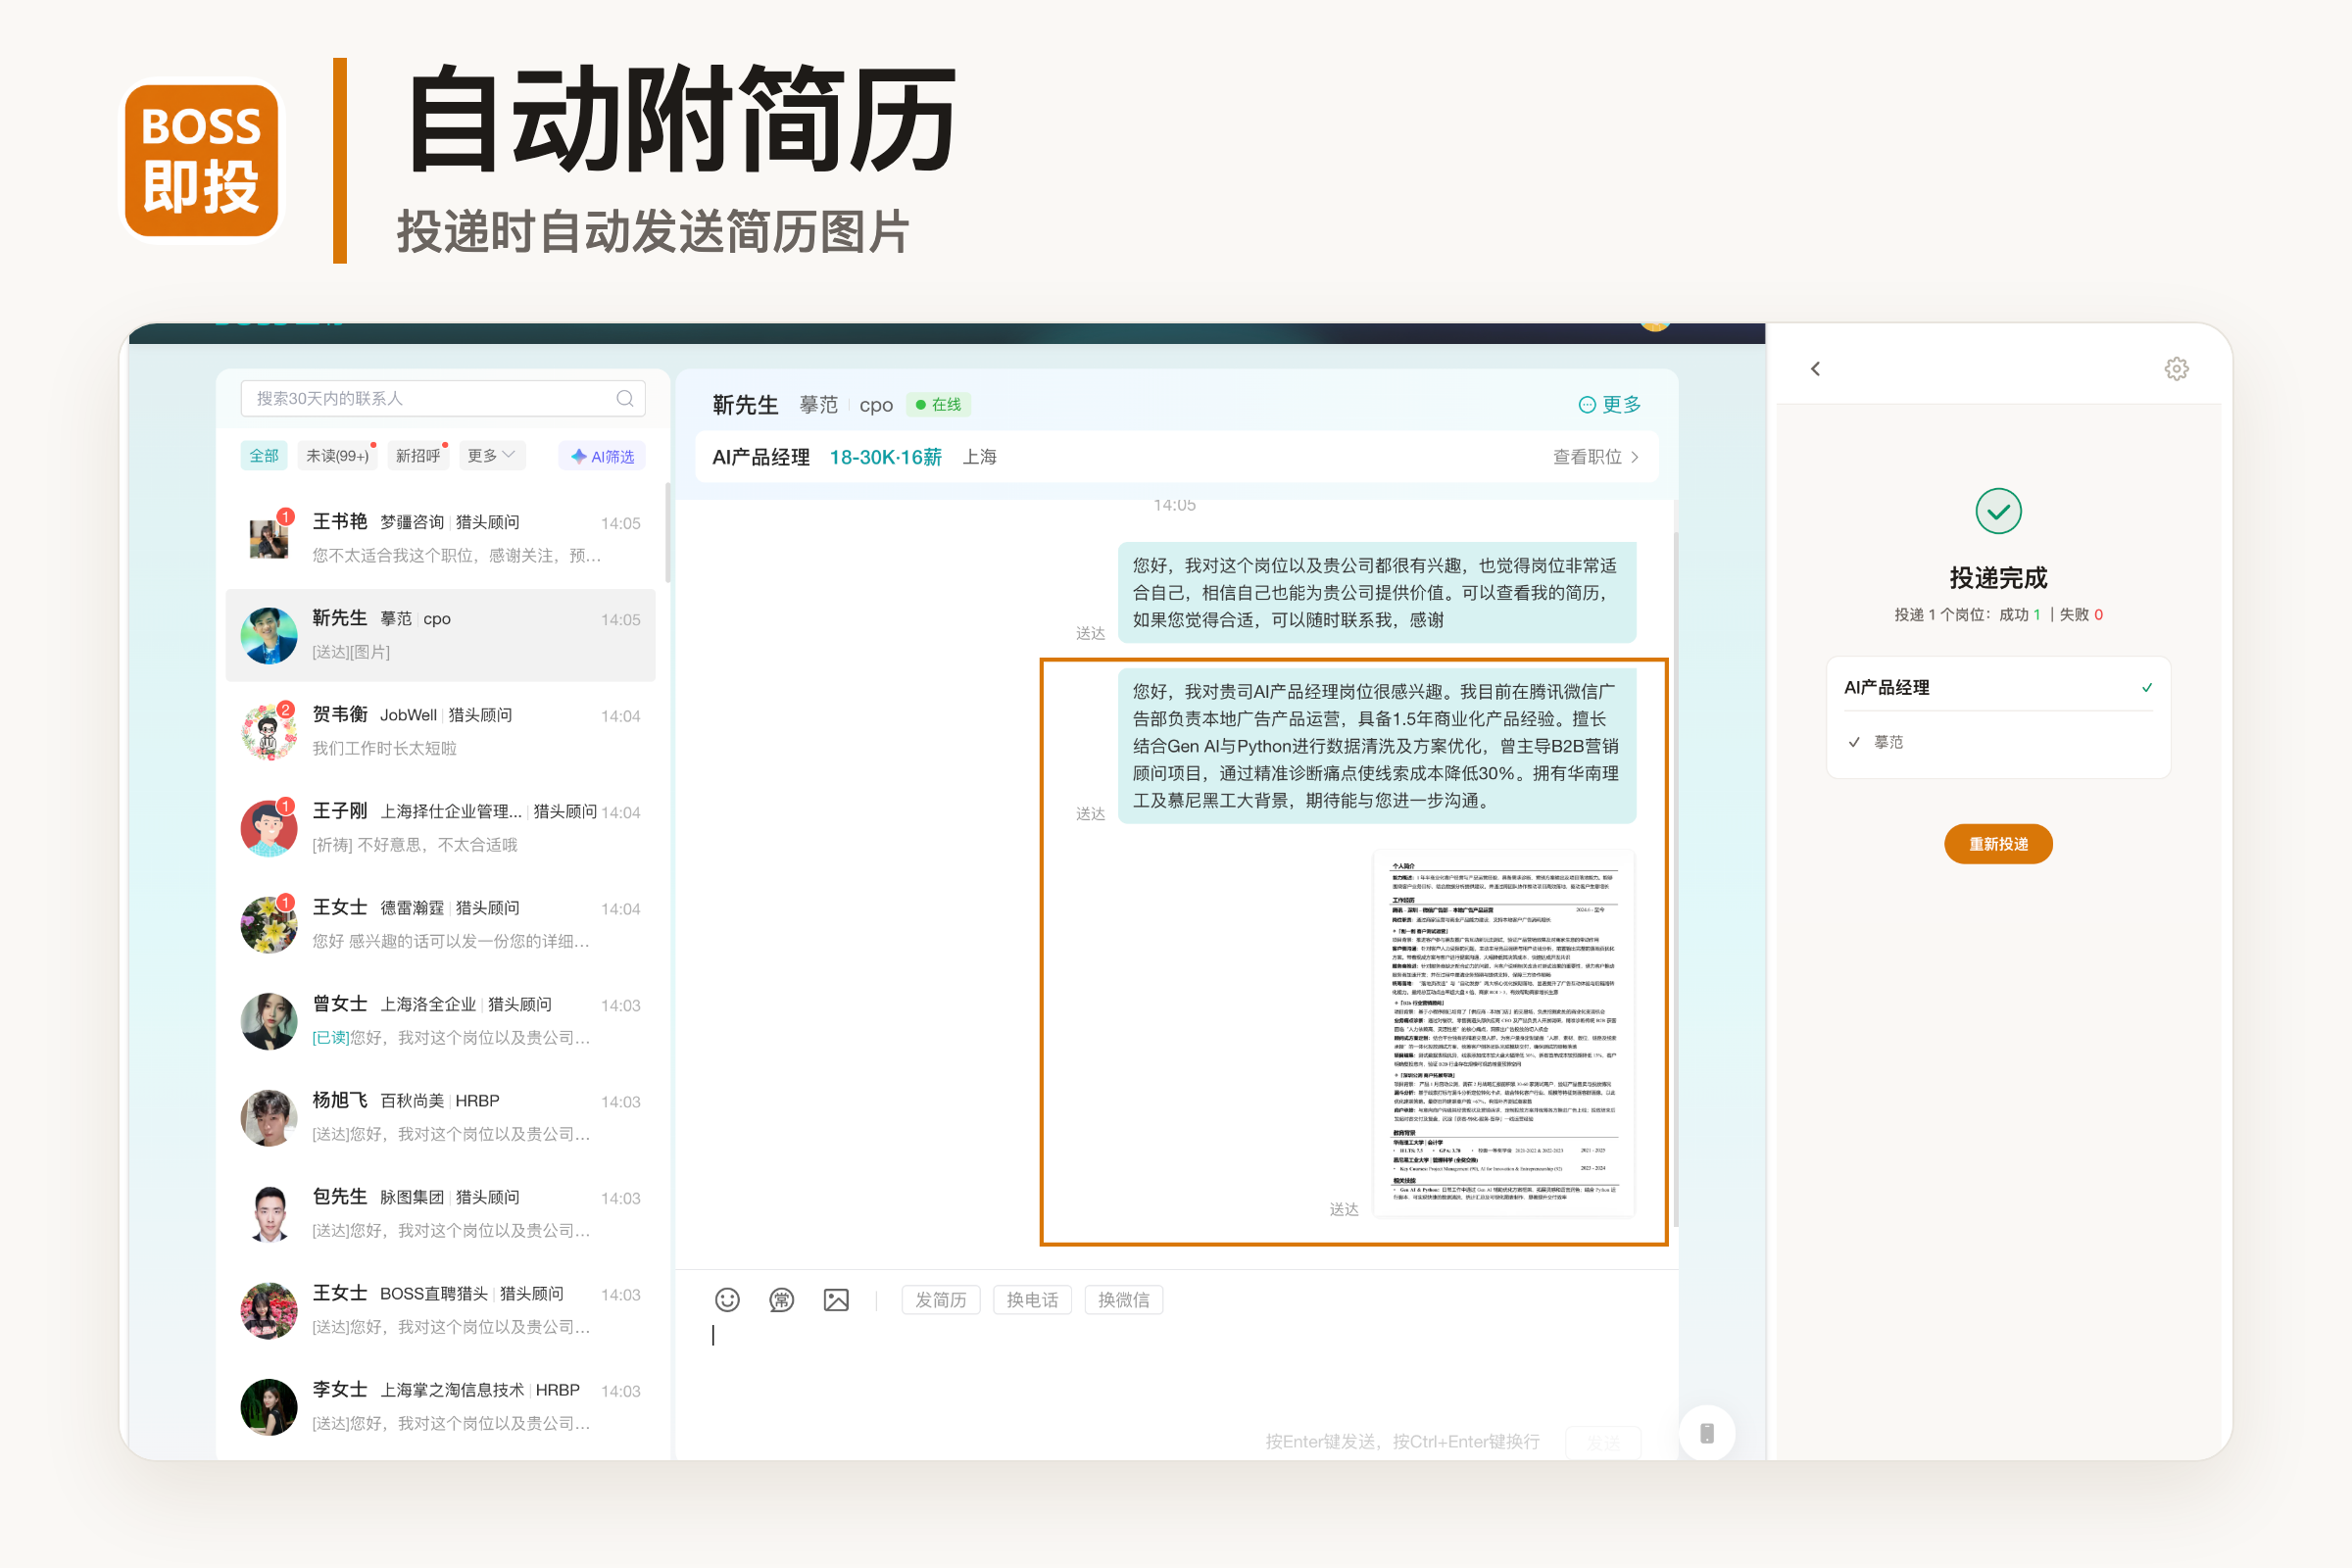Viewport: 2352px width, 1568px height.
Task: Open conversation with 王女士 BOSS直聘猎头
Action: tap(441, 1310)
